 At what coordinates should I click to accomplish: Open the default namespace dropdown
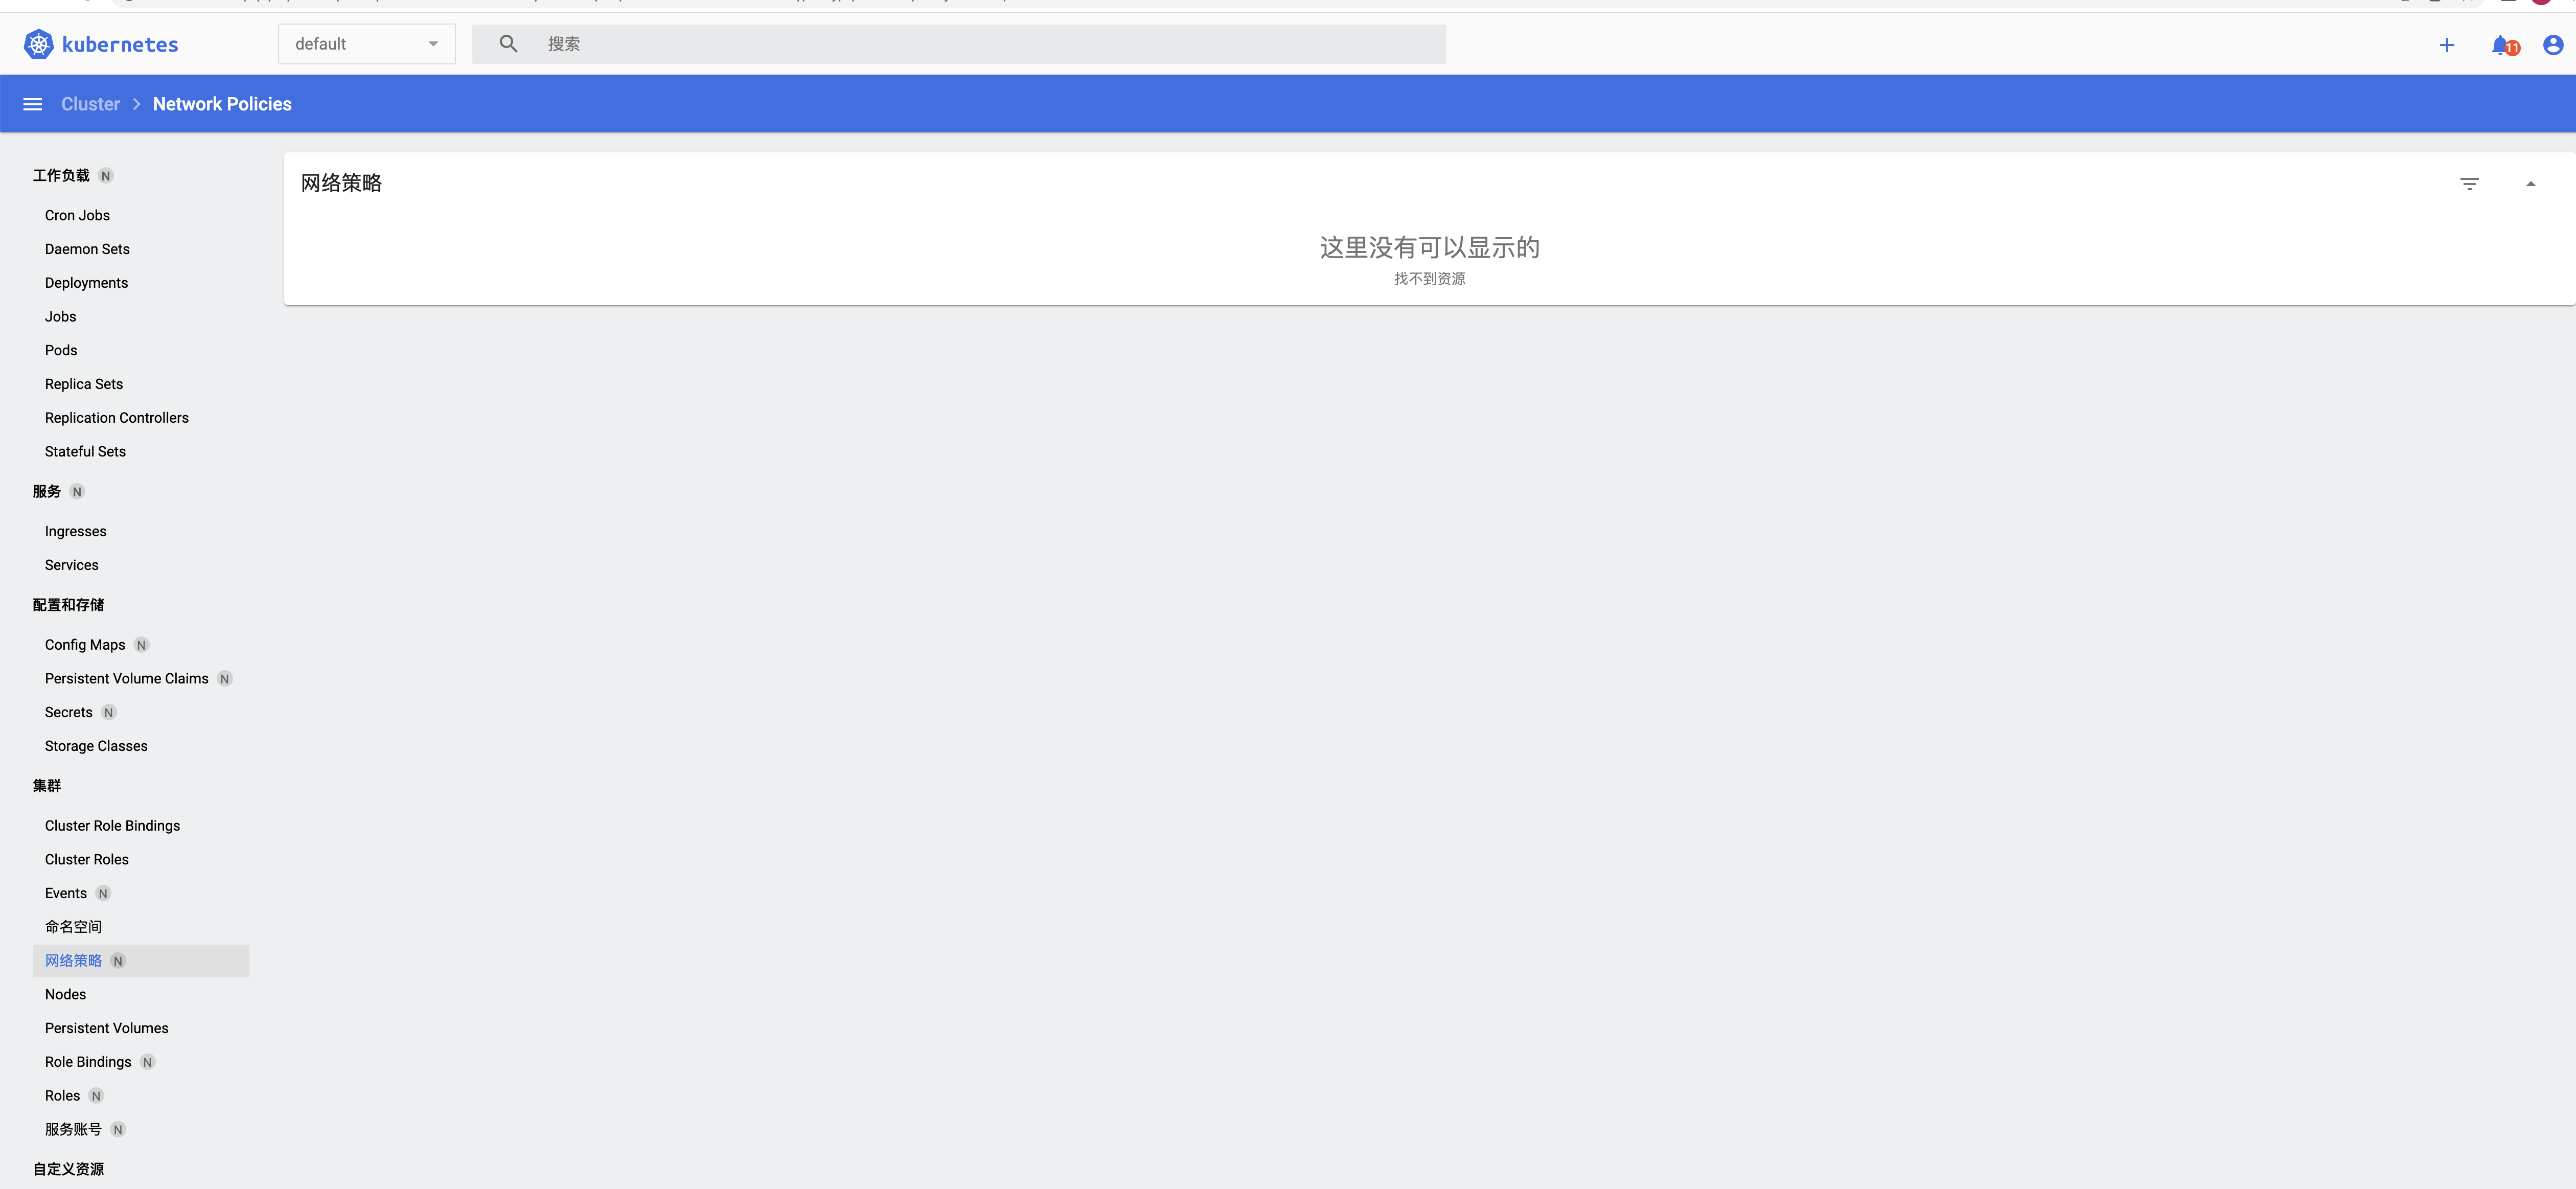(367, 44)
